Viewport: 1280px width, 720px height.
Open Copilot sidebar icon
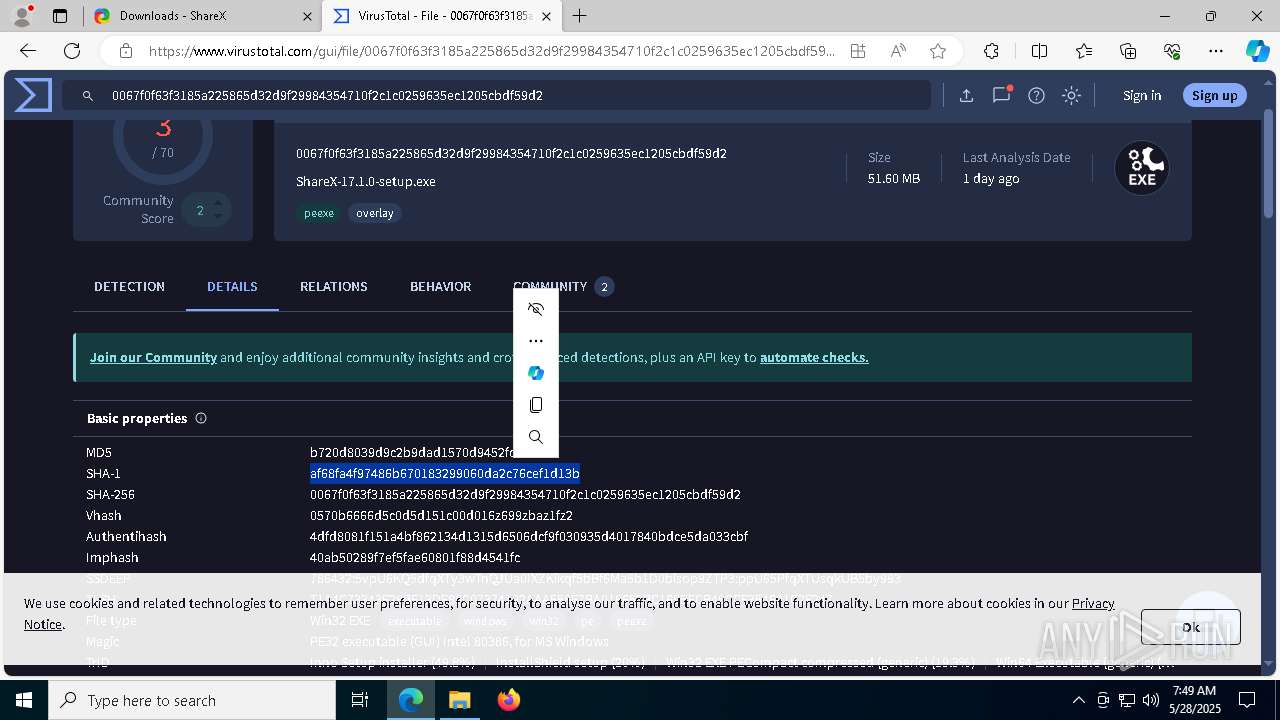point(1257,51)
